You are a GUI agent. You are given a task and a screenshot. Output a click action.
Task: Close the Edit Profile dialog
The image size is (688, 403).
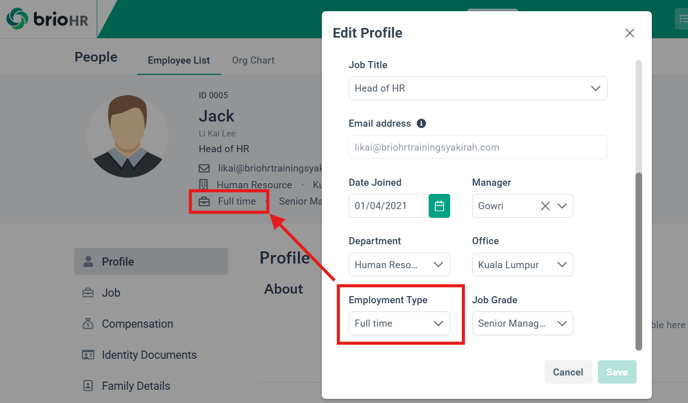630,33
